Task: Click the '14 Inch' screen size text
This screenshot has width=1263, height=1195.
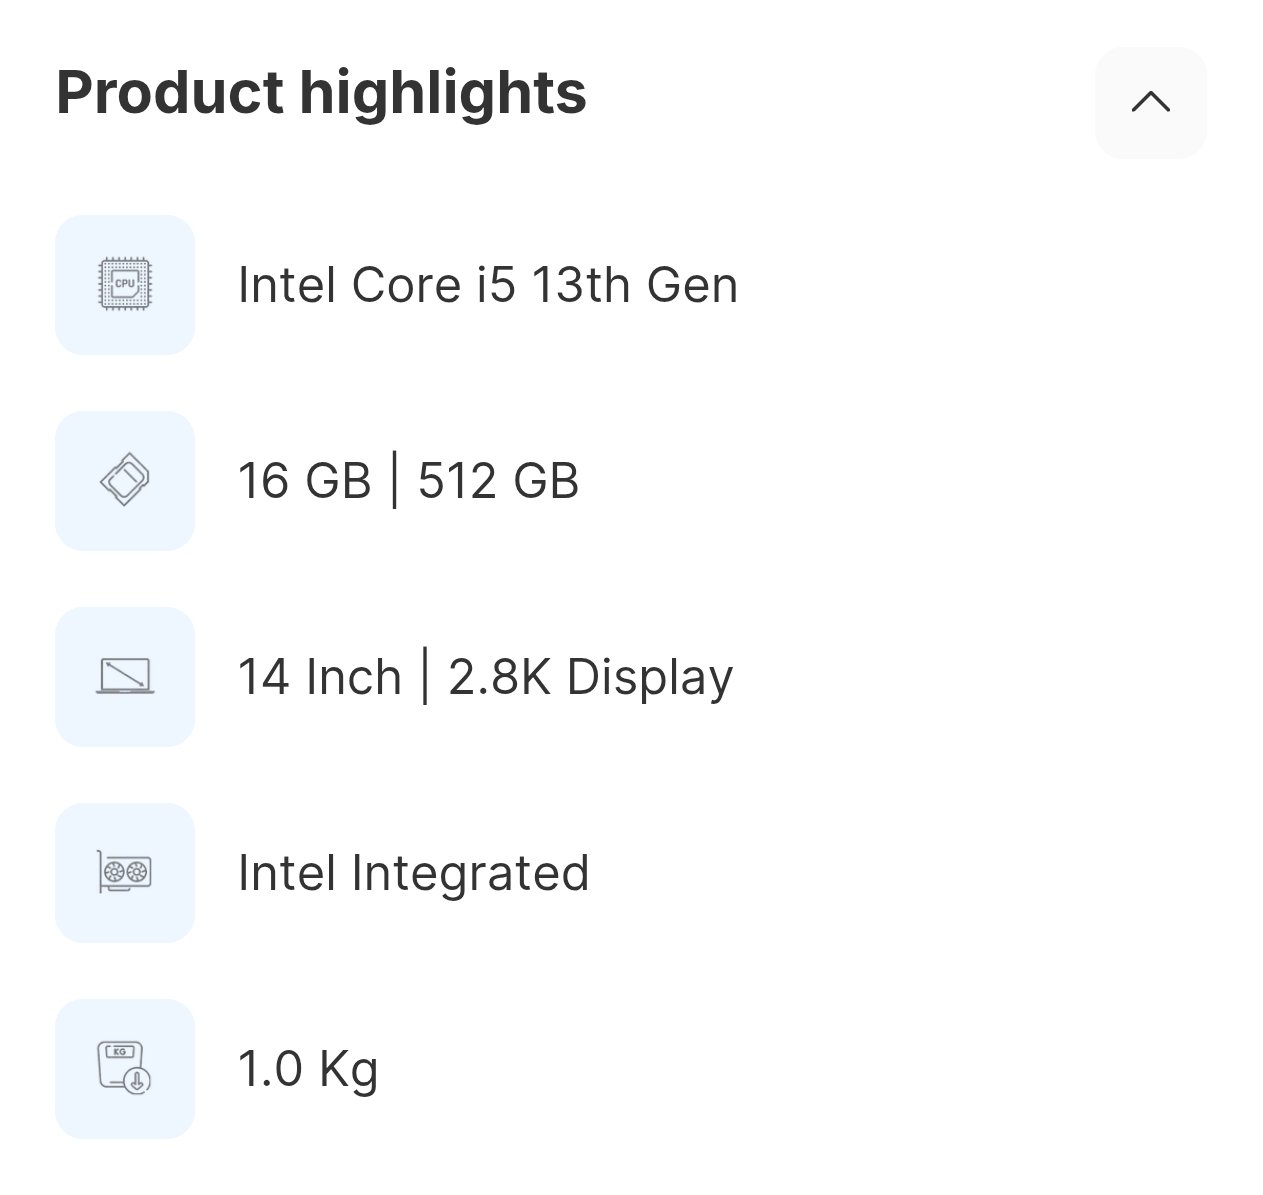Action: click(319, 677)
